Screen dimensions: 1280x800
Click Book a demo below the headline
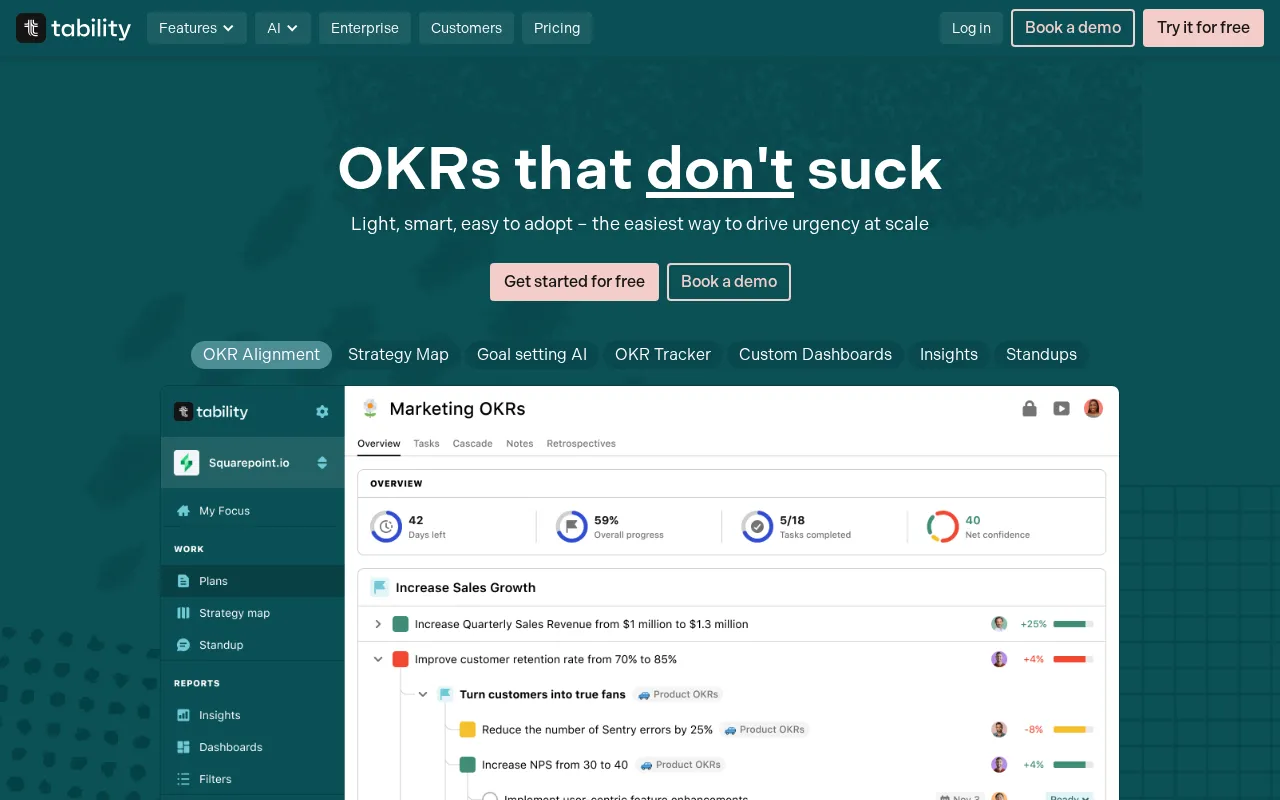729,282
